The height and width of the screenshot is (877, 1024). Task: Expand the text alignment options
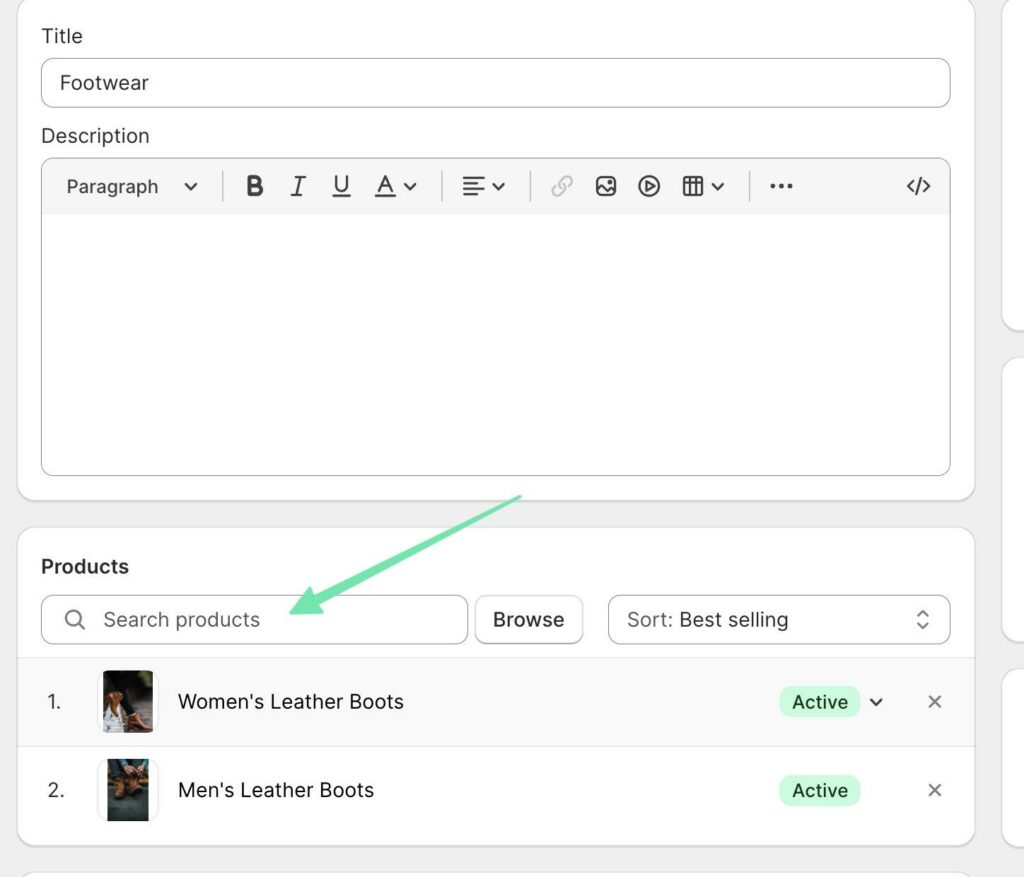(483, 186)
